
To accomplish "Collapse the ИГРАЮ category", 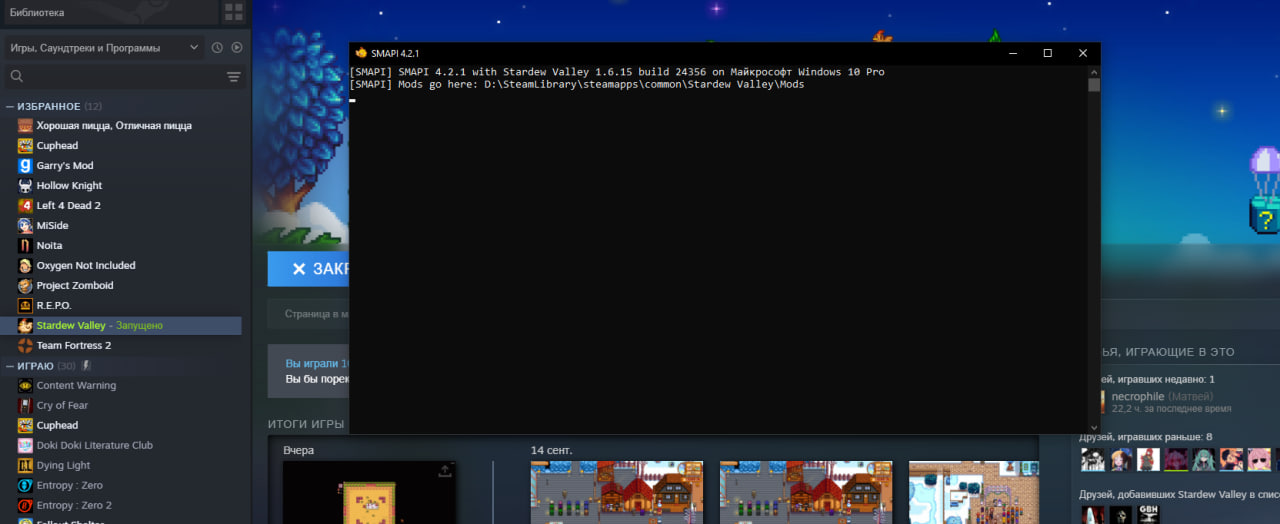I will 10,366.
